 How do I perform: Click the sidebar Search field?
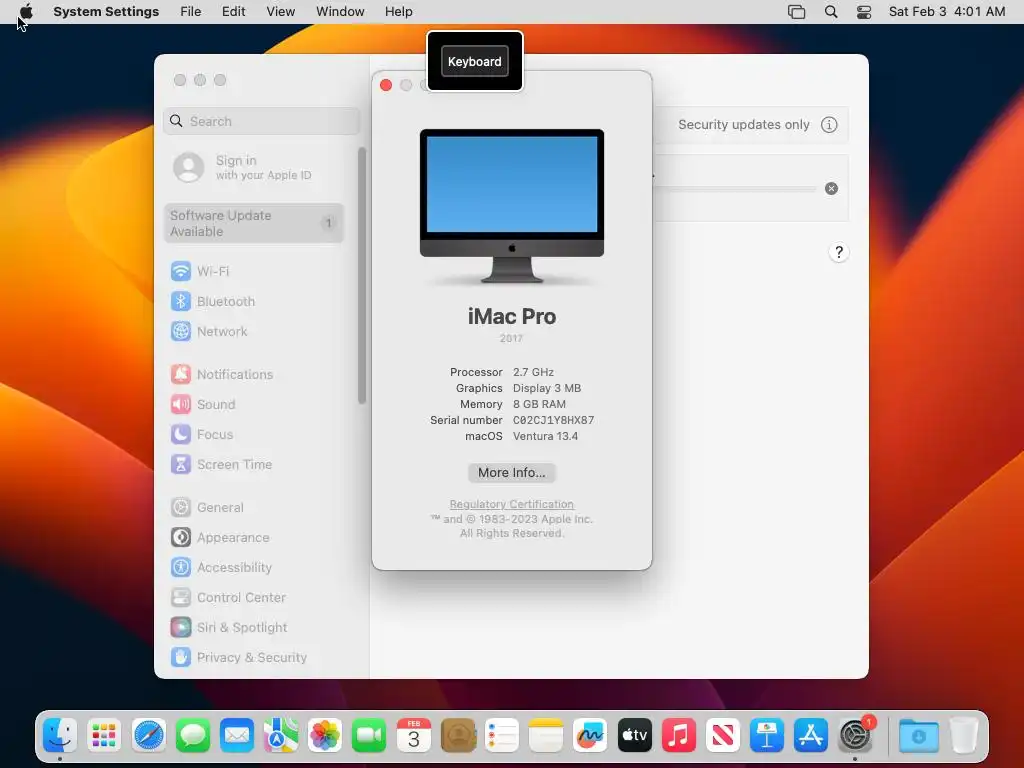pos(261,121)
